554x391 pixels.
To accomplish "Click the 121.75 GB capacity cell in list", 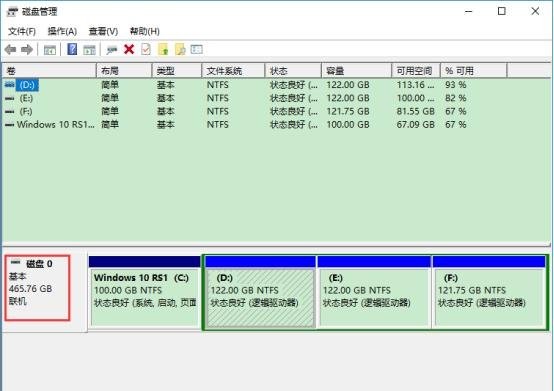I will point(348,112).
